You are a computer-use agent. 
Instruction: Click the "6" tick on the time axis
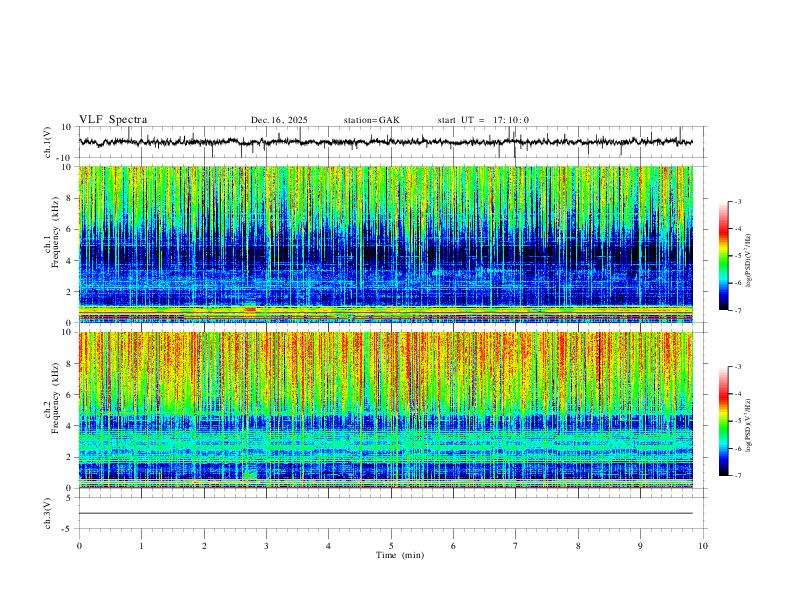tap(453, 546)
